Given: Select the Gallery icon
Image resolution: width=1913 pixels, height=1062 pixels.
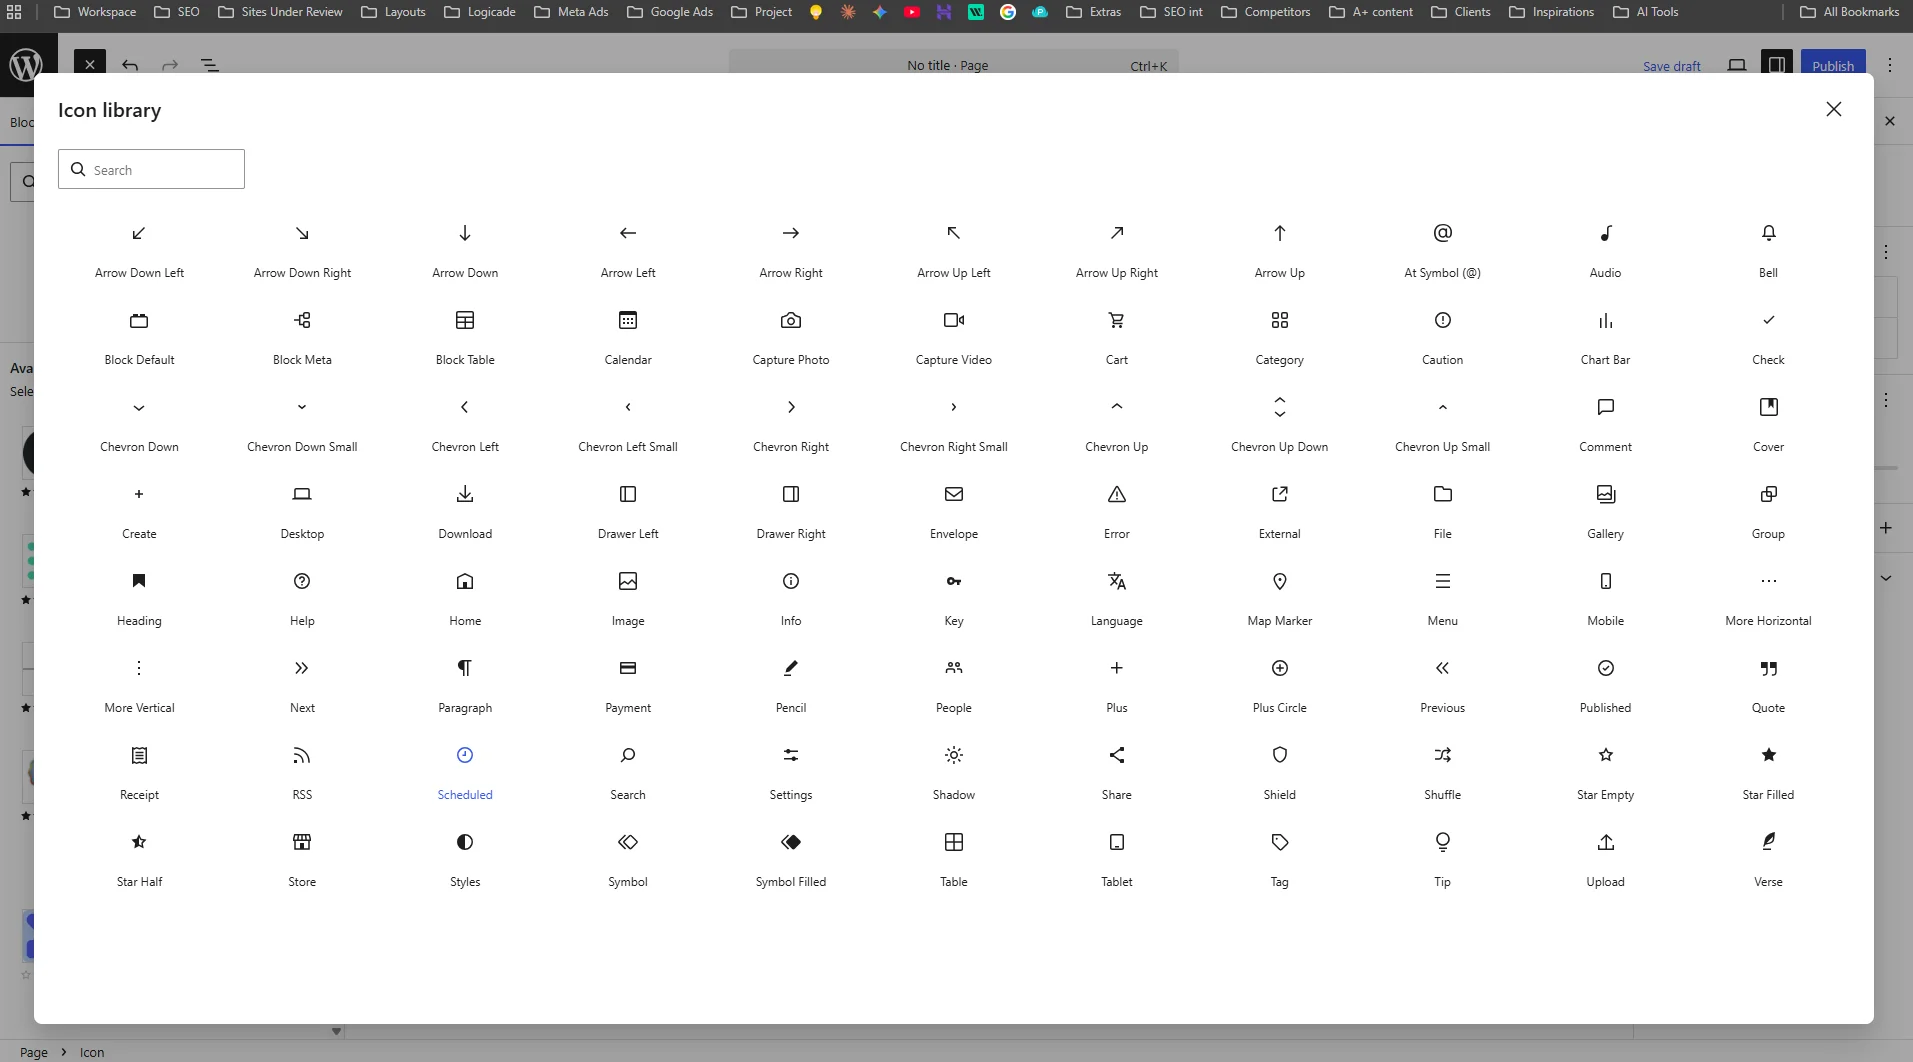Looking at the screenshot, I should (x=1605, y=494).
